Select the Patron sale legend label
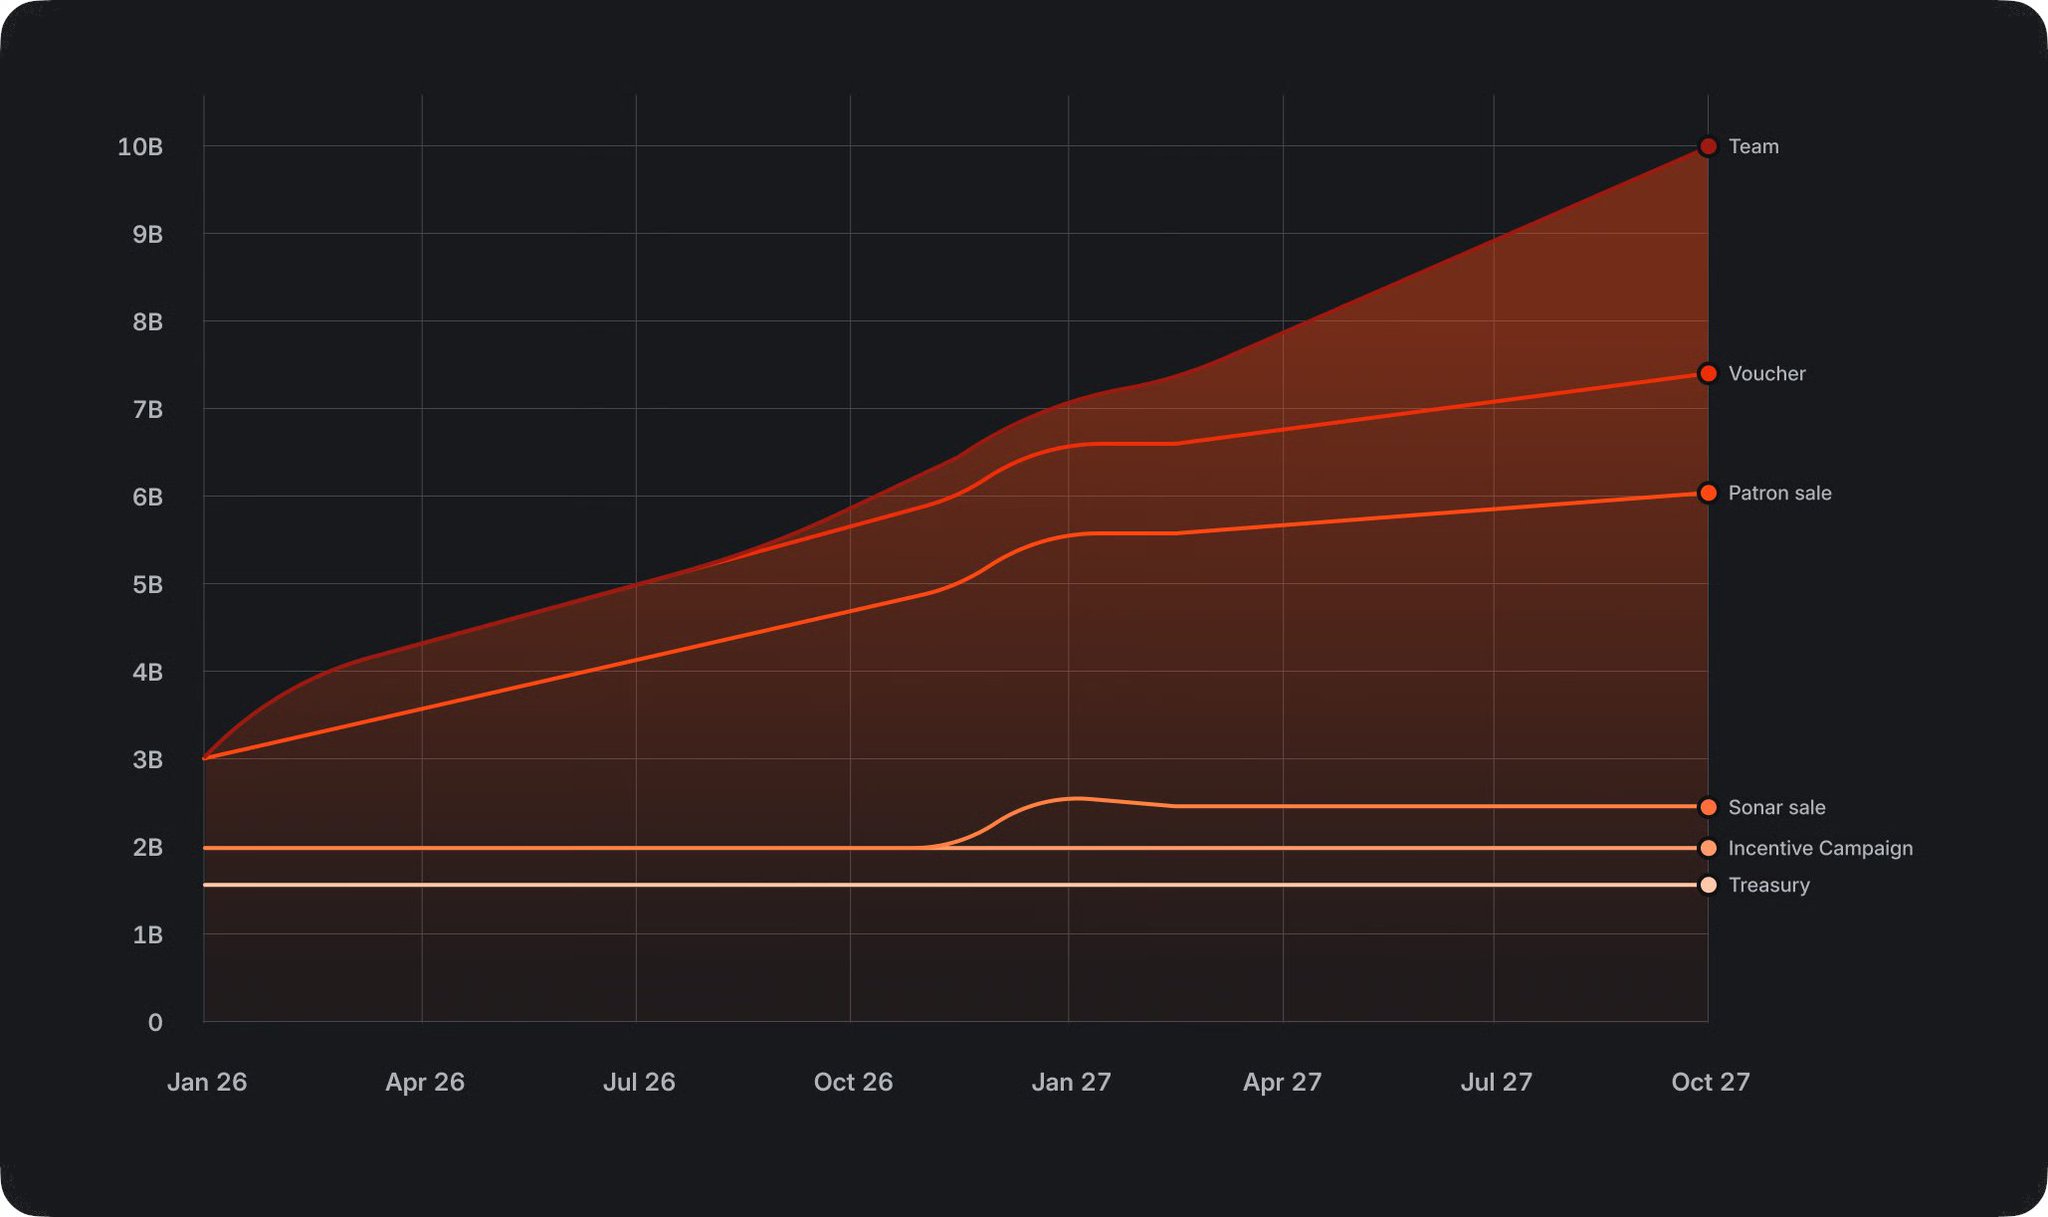 [x=1779, y=493]
